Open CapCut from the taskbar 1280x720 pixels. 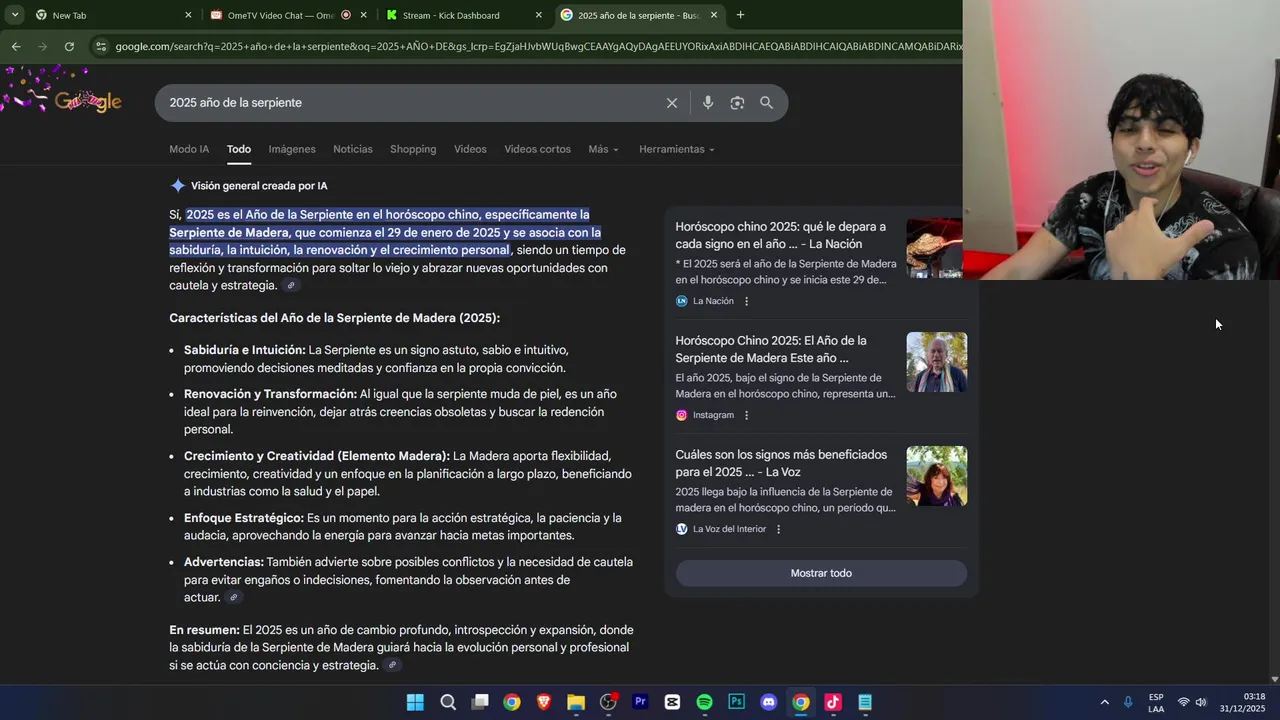click(x=672, y=702)
